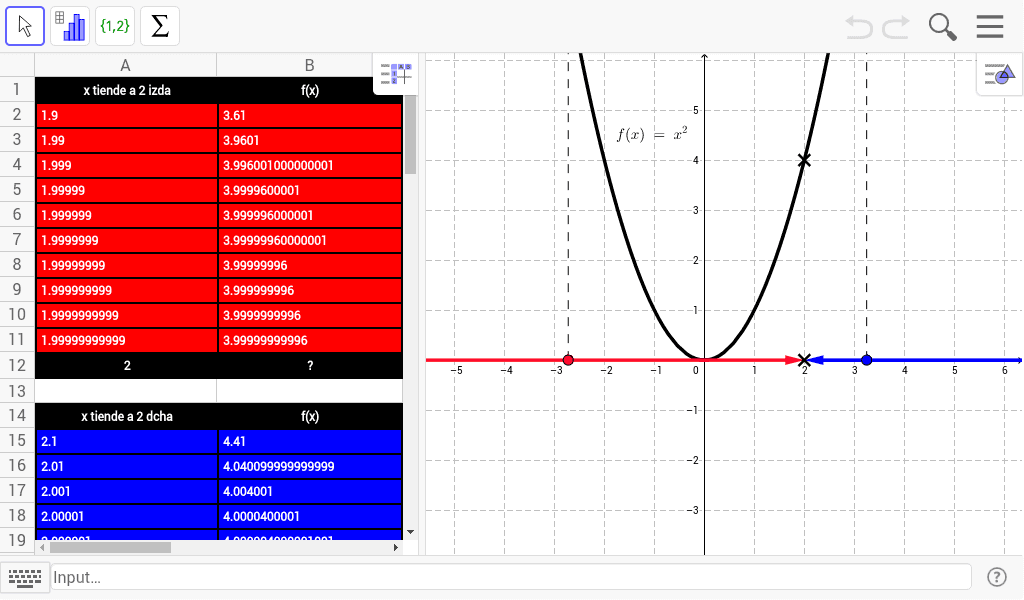
Task: Select the cell containing 1.99999999999
Action: tap(127, 340)
